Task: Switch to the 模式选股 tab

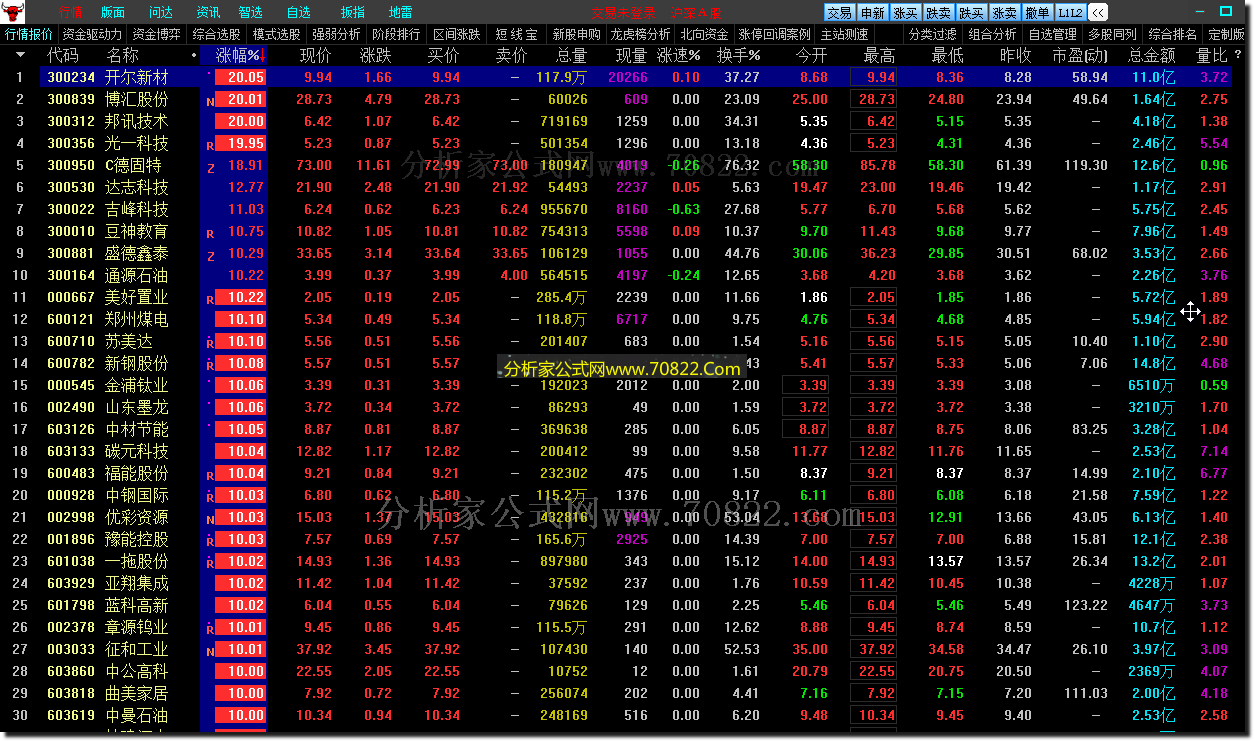Action: tap(277, 34)
